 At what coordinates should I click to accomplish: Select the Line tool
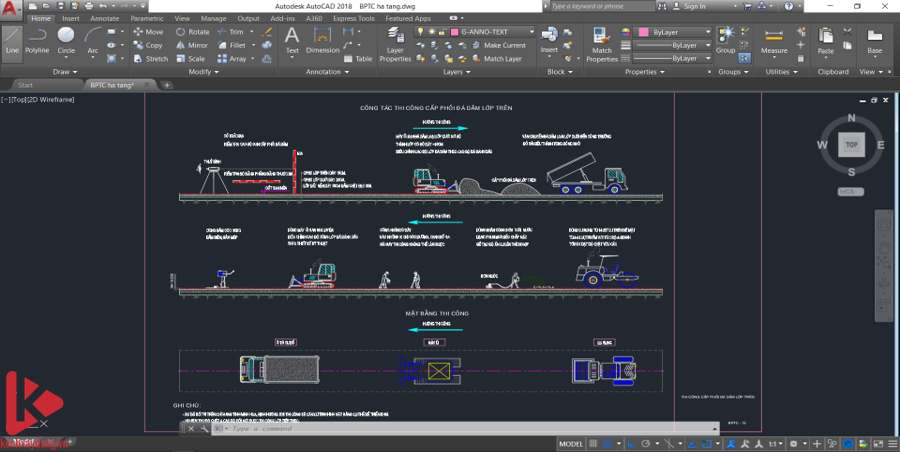click(x=12, y=40)
